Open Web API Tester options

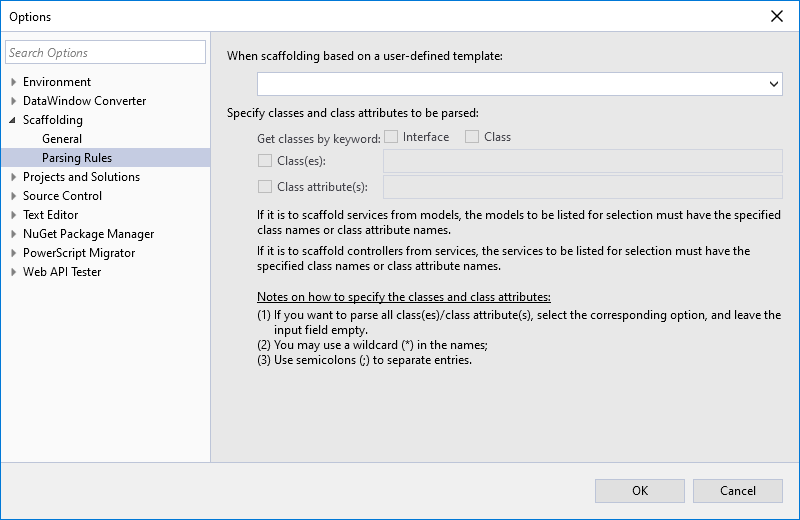[x=62, y=272]
